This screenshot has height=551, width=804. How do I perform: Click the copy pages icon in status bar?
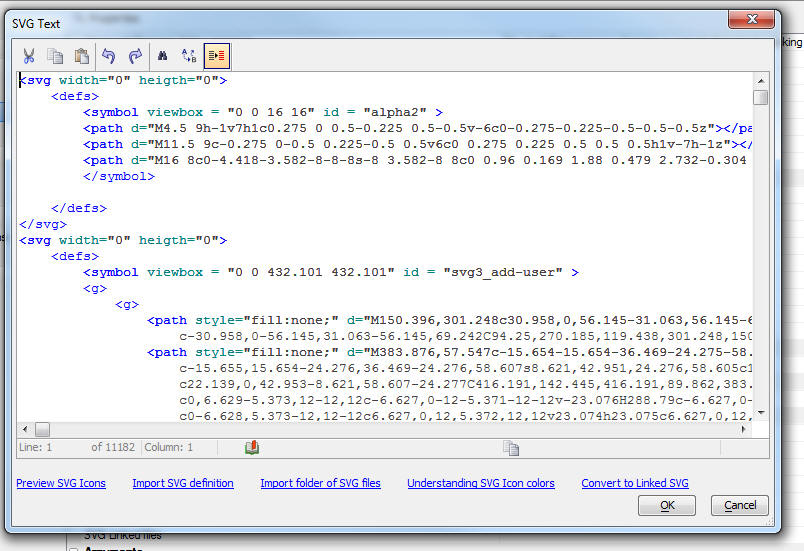coord(511,448)
